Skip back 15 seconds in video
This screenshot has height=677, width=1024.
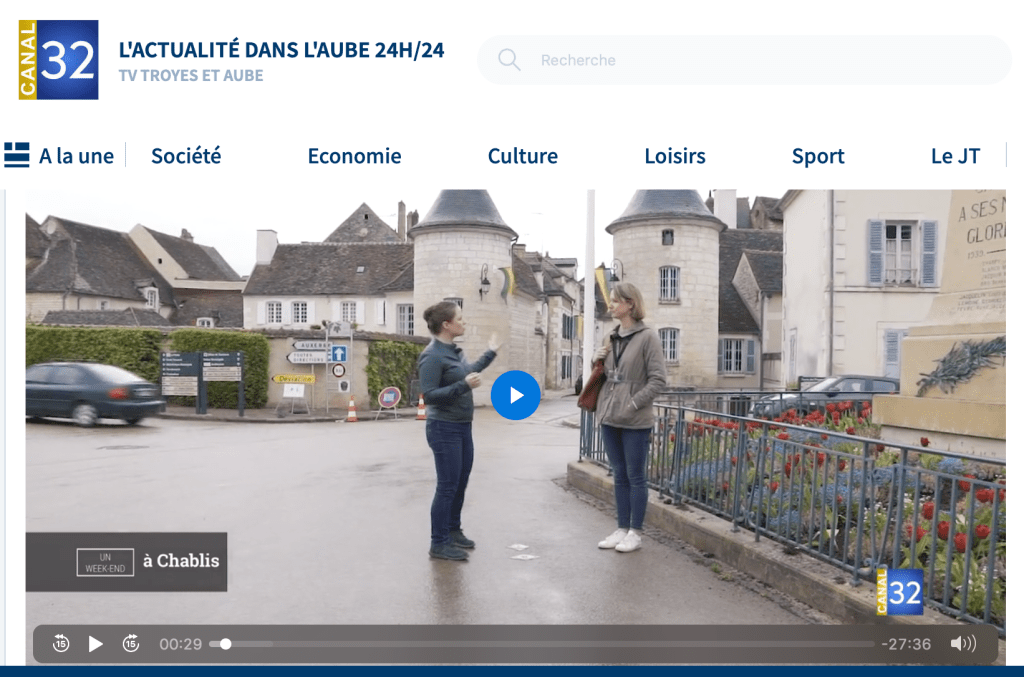coord(61,644)
